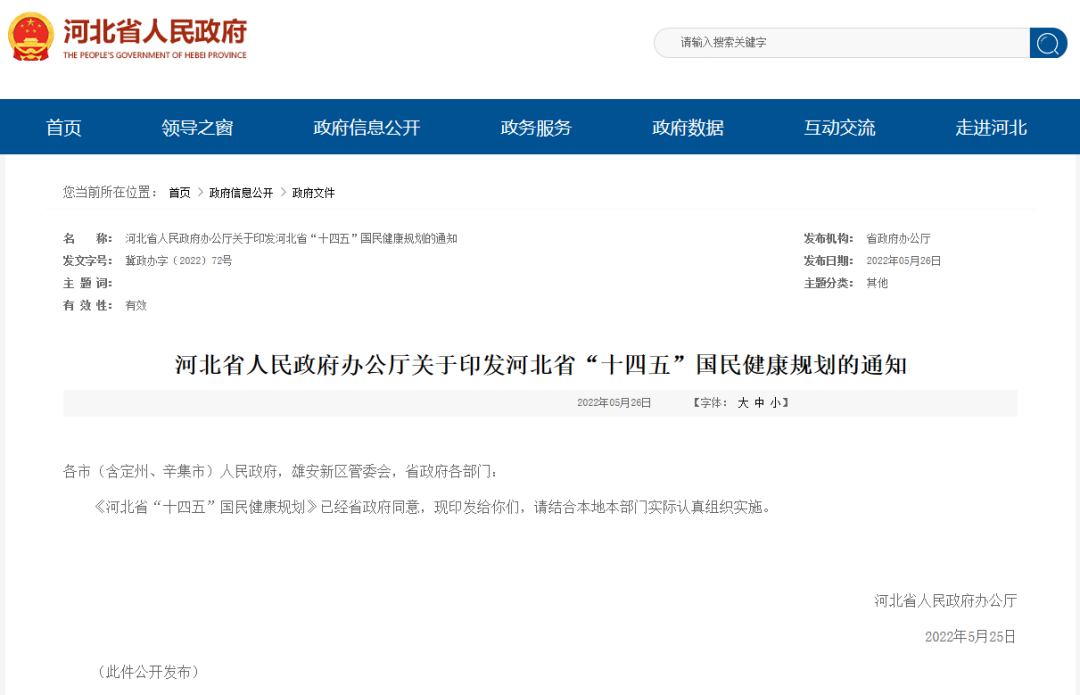Open the 互动交流 navigation tab
The image size is (1080, 695).
click(840, 127)
